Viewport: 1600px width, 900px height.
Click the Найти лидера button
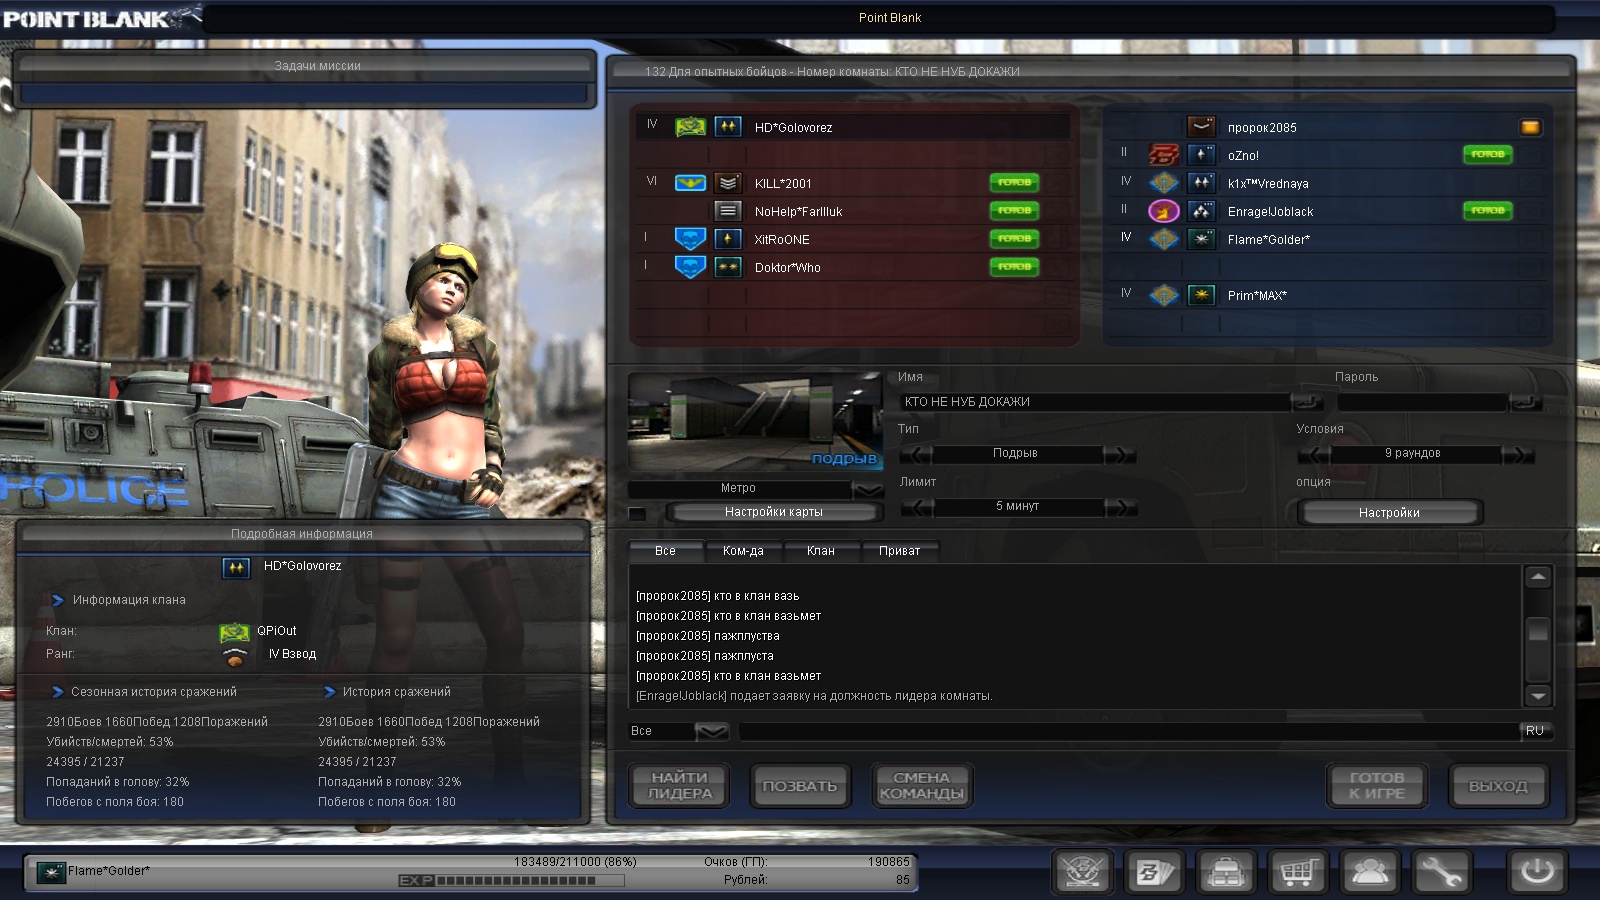tap(680, 786)
